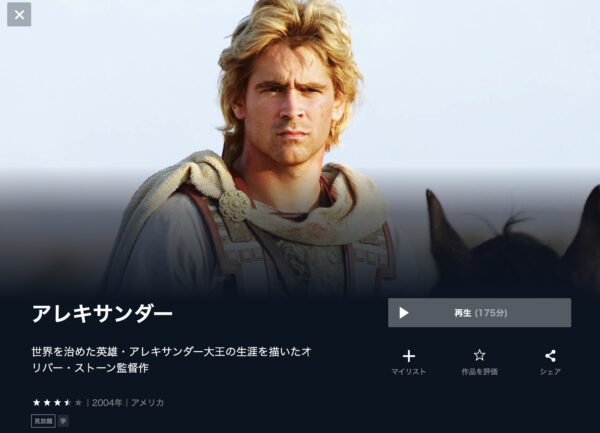Select the シェア label
Viewport: 600px width, 433px height.
click(x=550, y=372)
